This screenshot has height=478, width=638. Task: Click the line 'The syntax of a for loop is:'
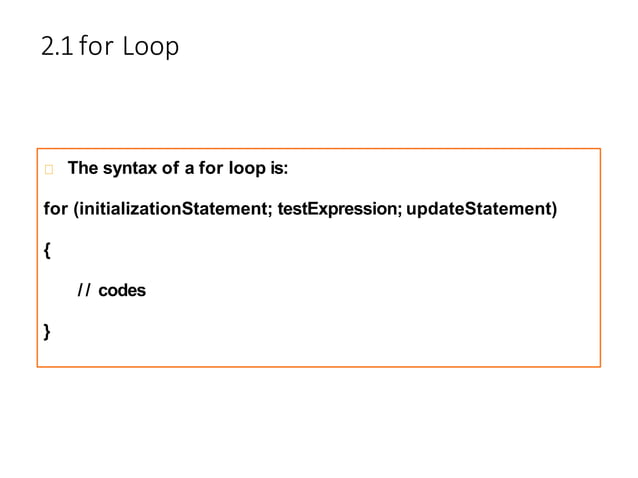(178, 168)
